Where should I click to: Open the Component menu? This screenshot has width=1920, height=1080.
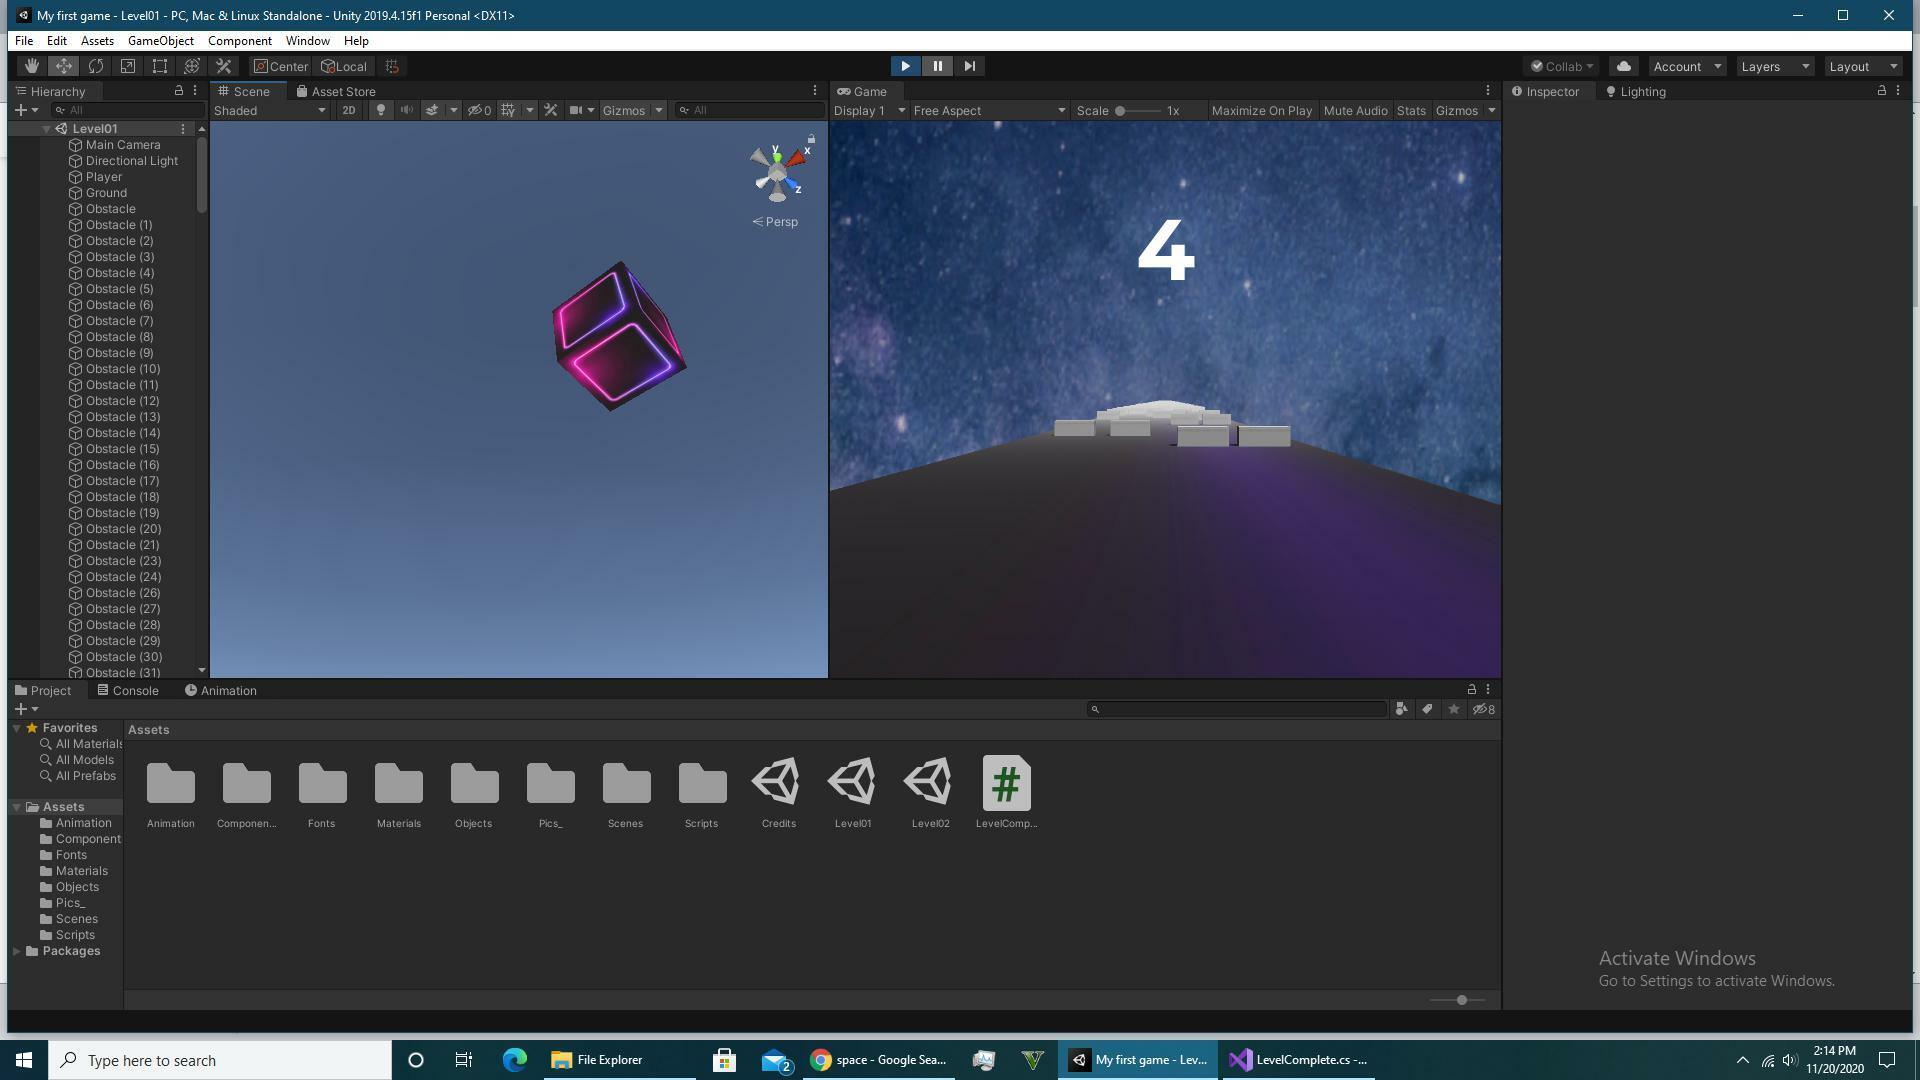[x=239, y=41]
